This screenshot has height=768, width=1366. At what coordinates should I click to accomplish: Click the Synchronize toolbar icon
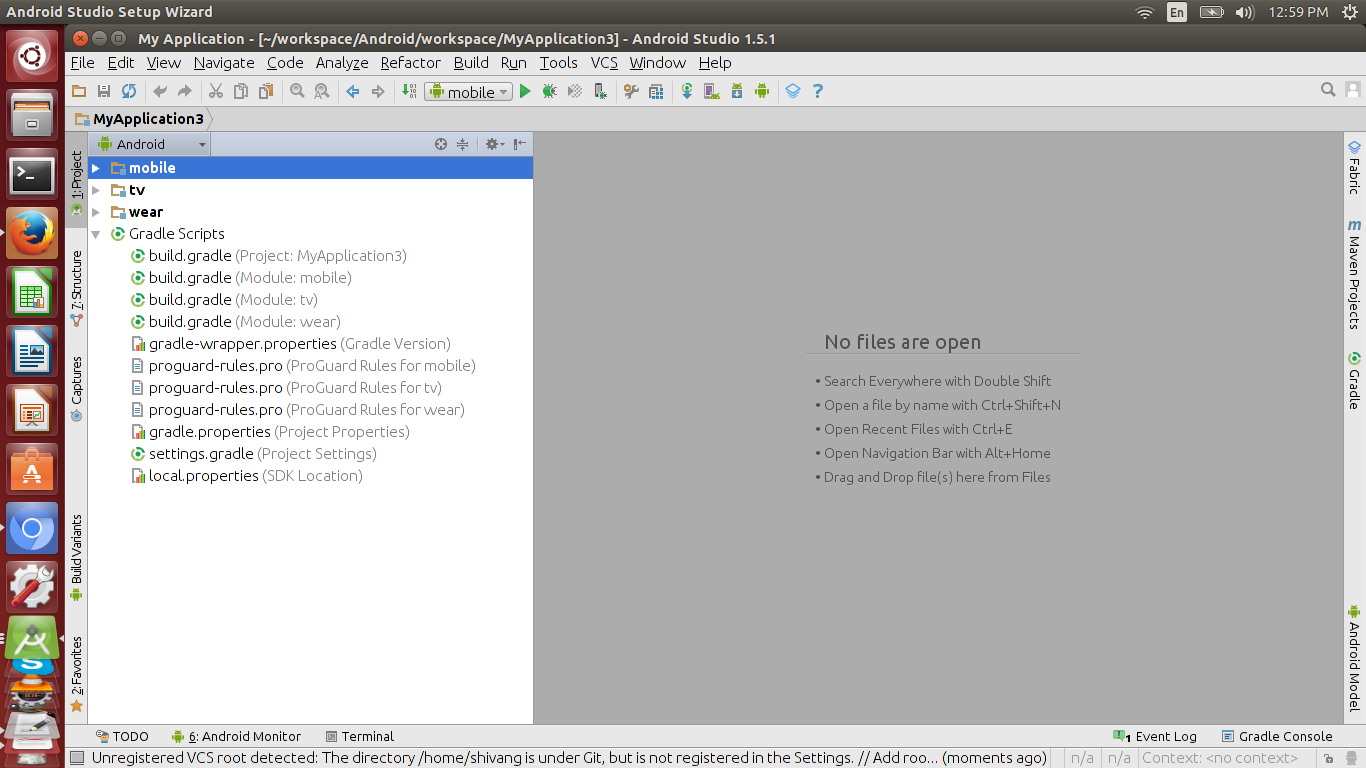pyautogui.click(x=129, y=91)
